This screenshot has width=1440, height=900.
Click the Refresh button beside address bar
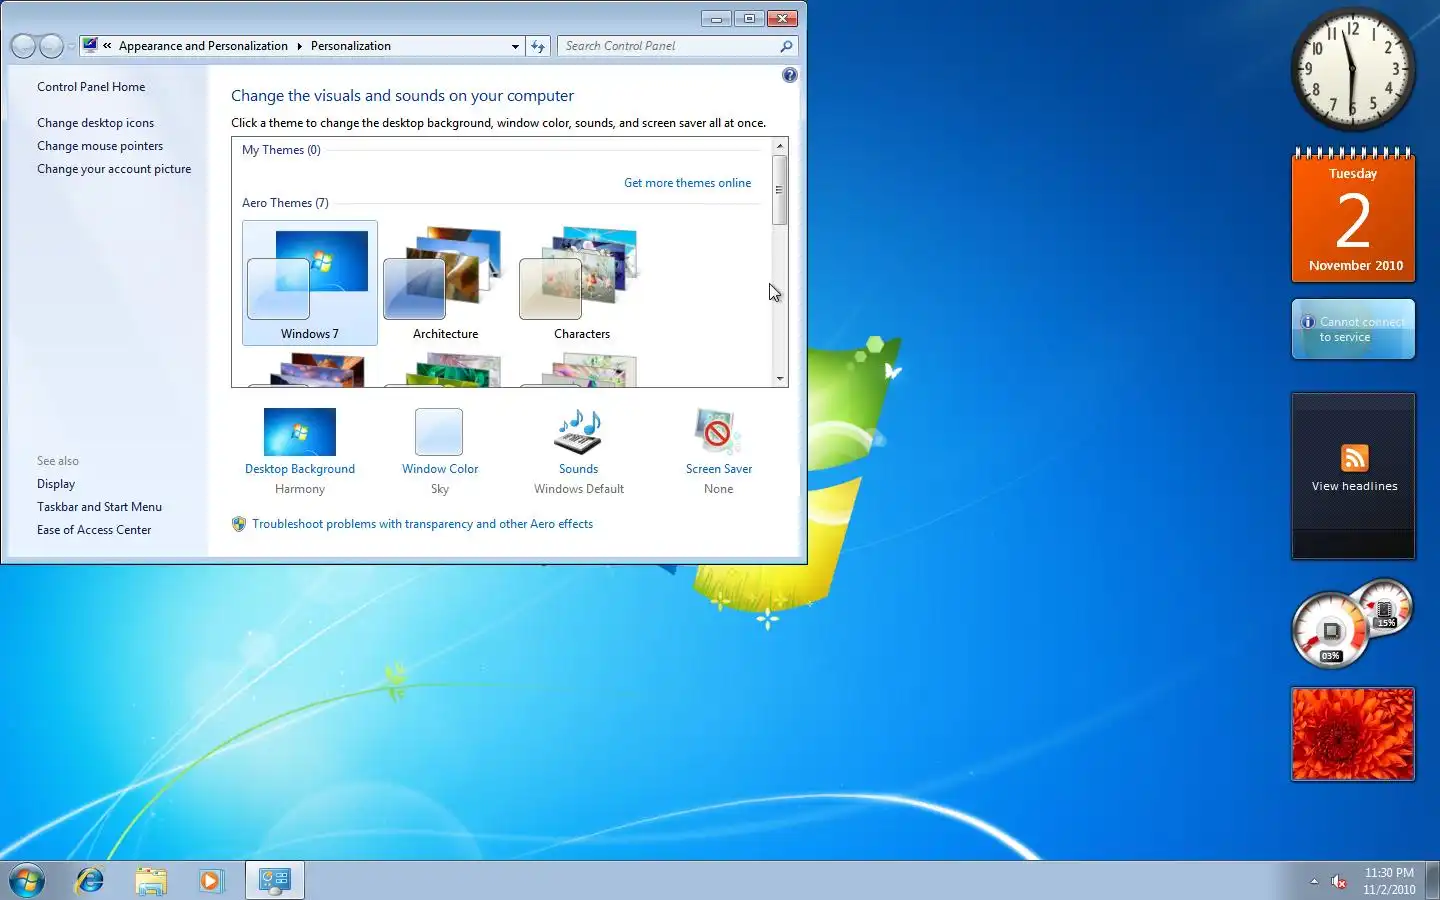pyautogui.click(x=538, y=46)
